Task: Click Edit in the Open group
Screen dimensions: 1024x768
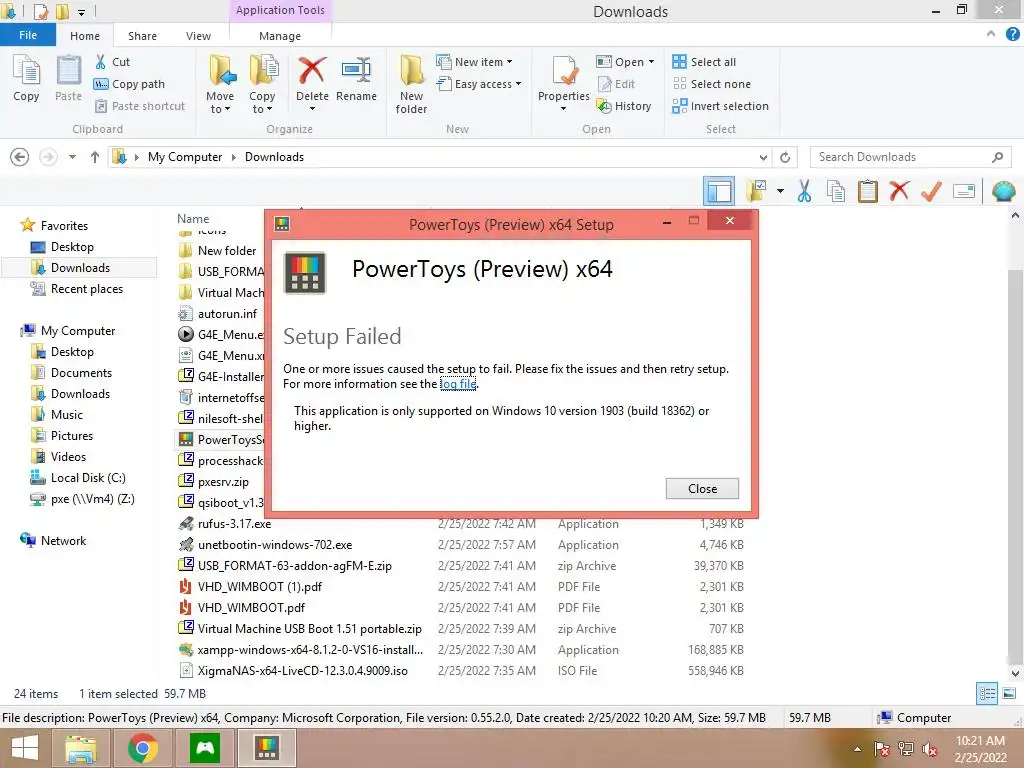Action: coord(616,84)
